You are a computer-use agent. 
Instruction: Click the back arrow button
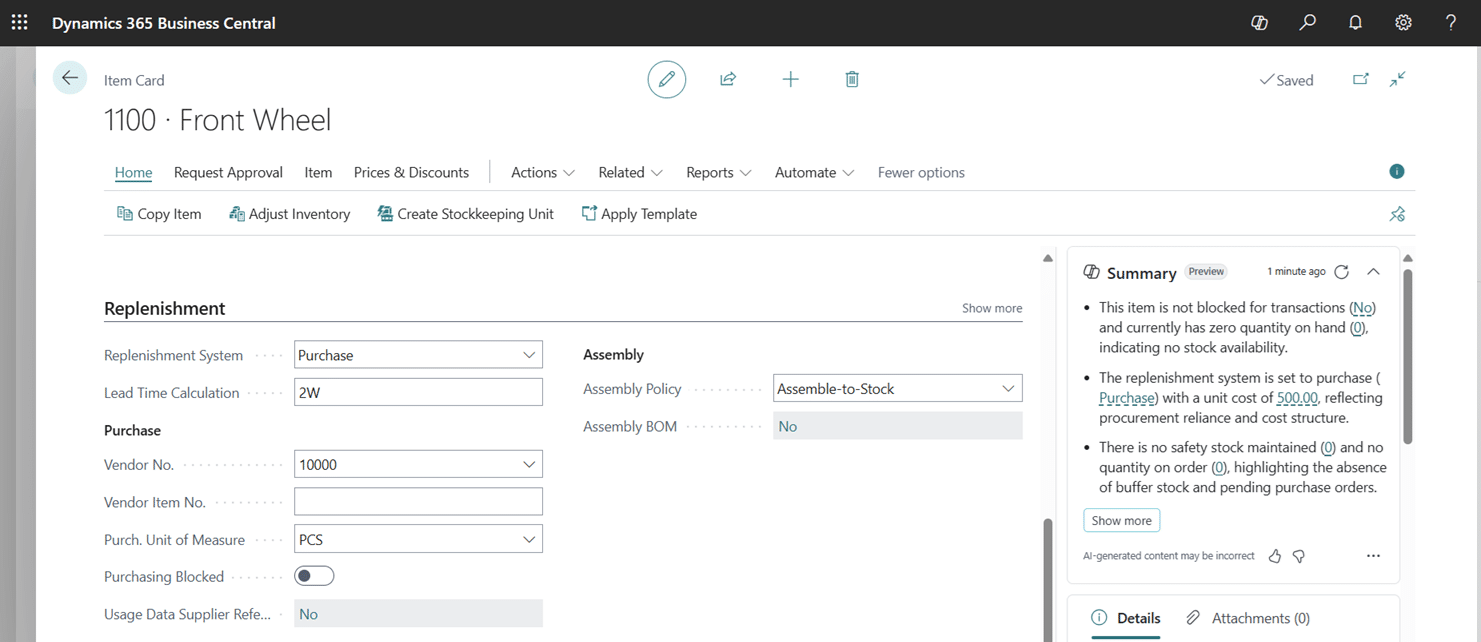click(70, 78)
